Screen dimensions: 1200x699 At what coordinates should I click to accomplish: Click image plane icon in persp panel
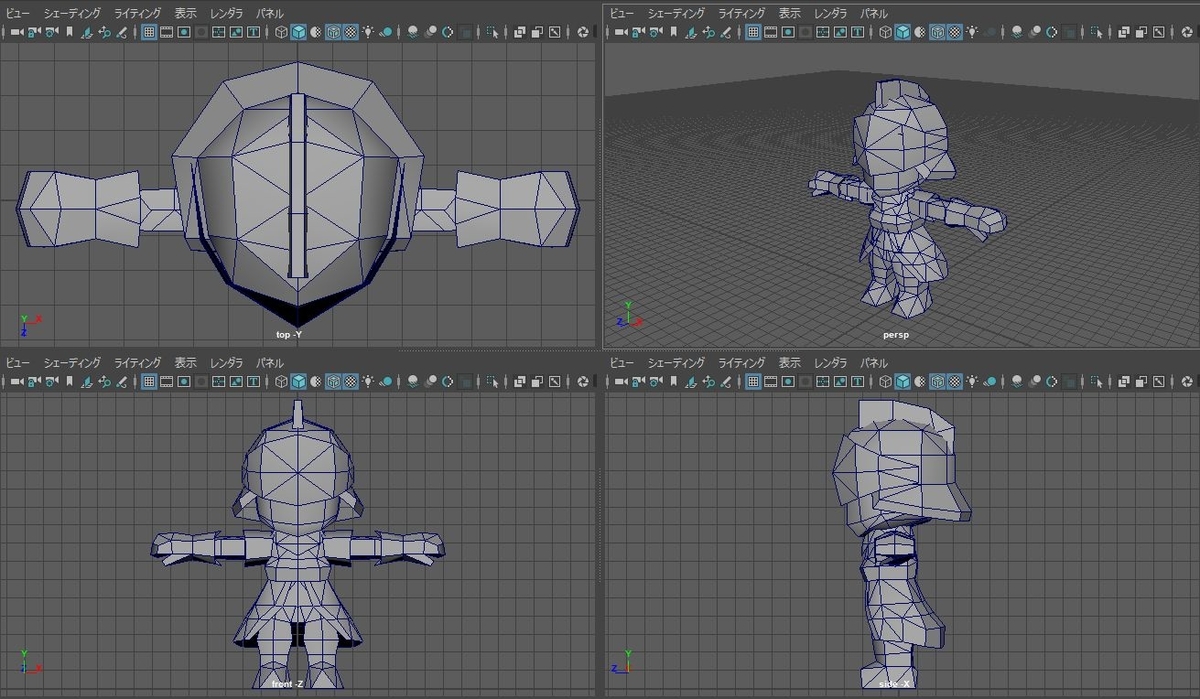coord(691,32)
